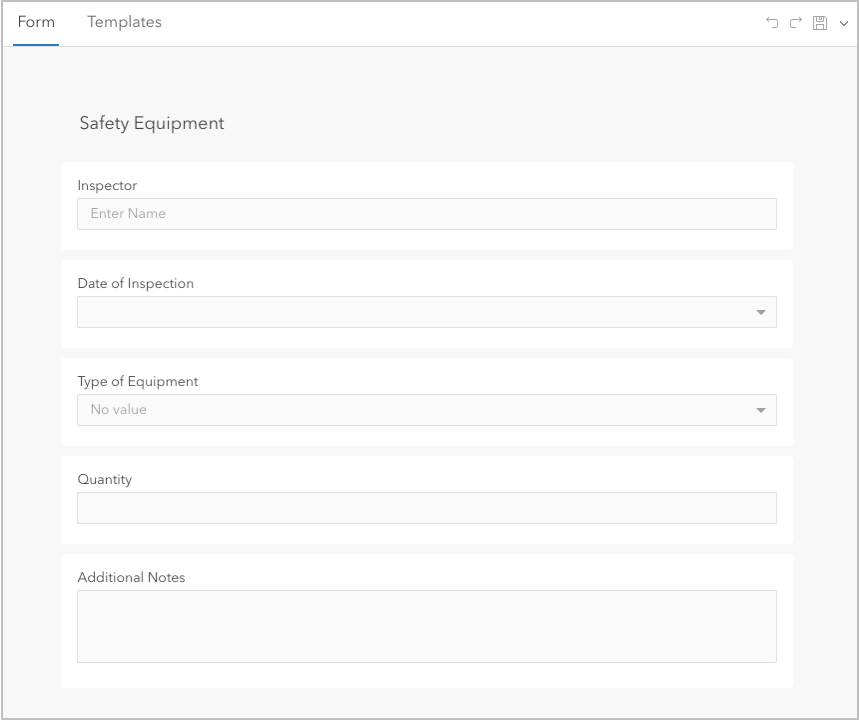
Task: Switch to the Form tab
Action: pos(36,21)
